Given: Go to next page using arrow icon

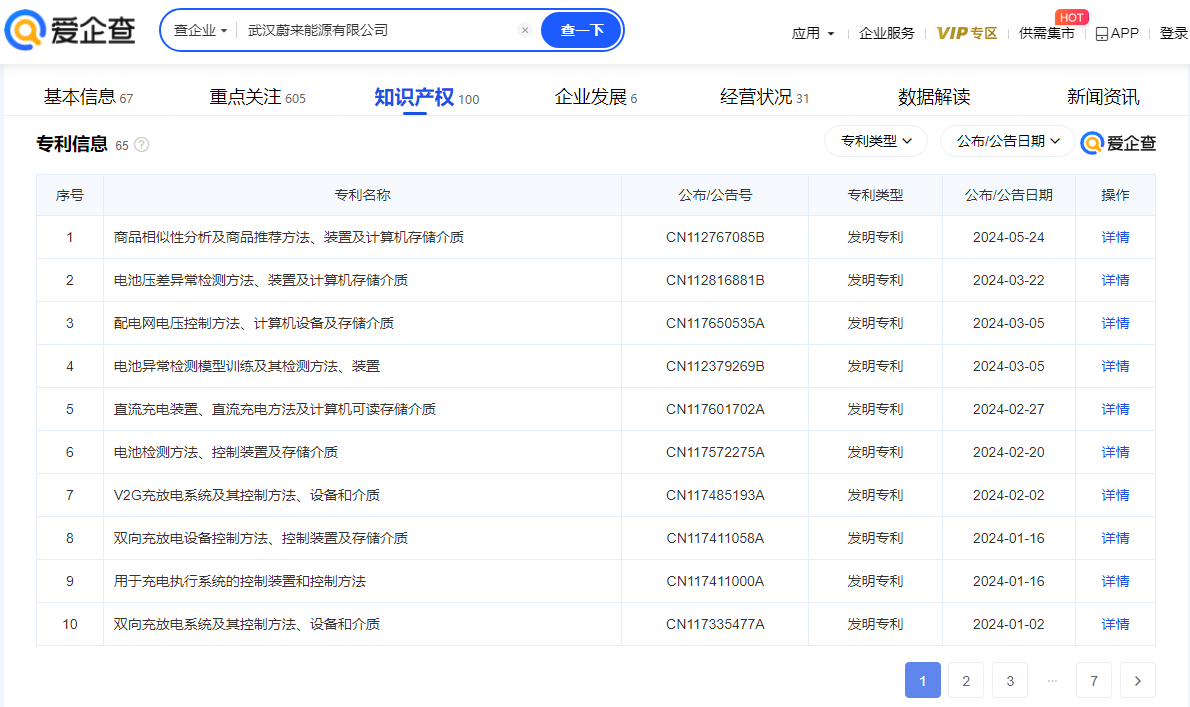Looking at the screenshot, I should 1137,681.
